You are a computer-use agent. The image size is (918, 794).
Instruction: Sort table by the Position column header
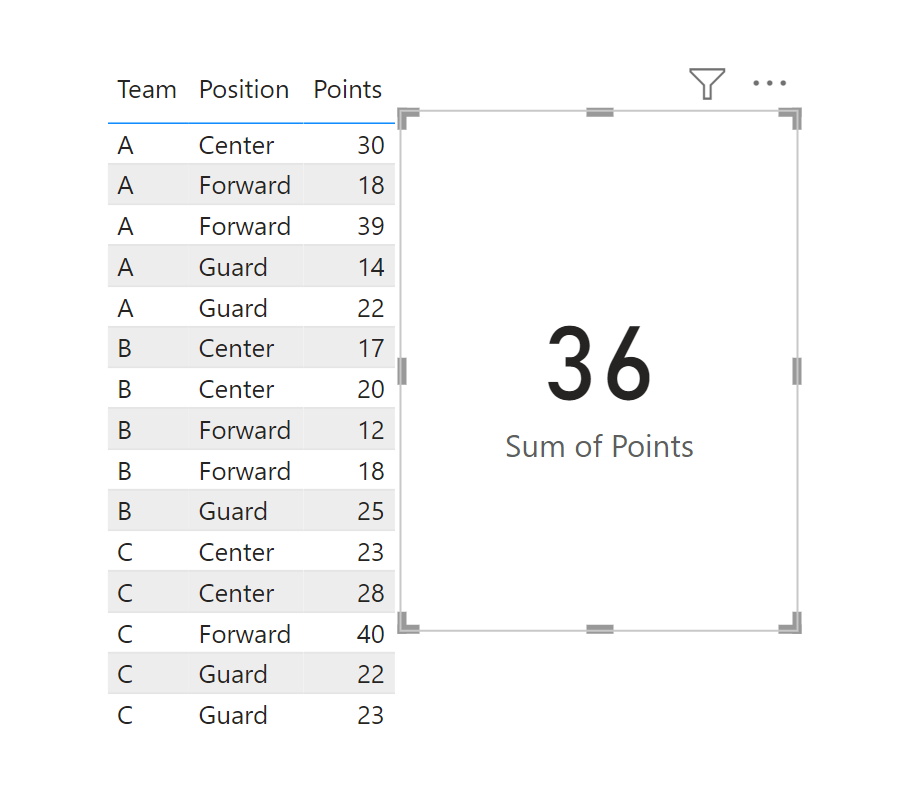pos(244,90)
